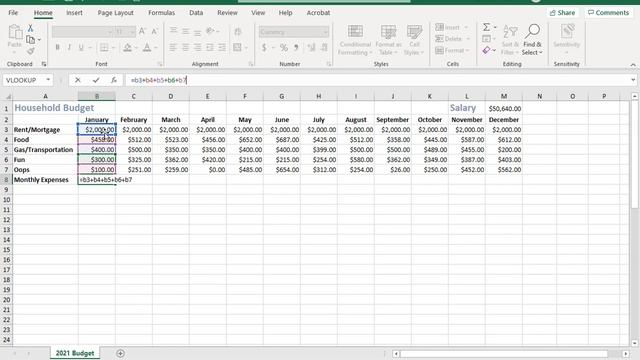Click the Decrease Font Size icon
Viewport: 640px width, 360px height.
click(154, 31)
